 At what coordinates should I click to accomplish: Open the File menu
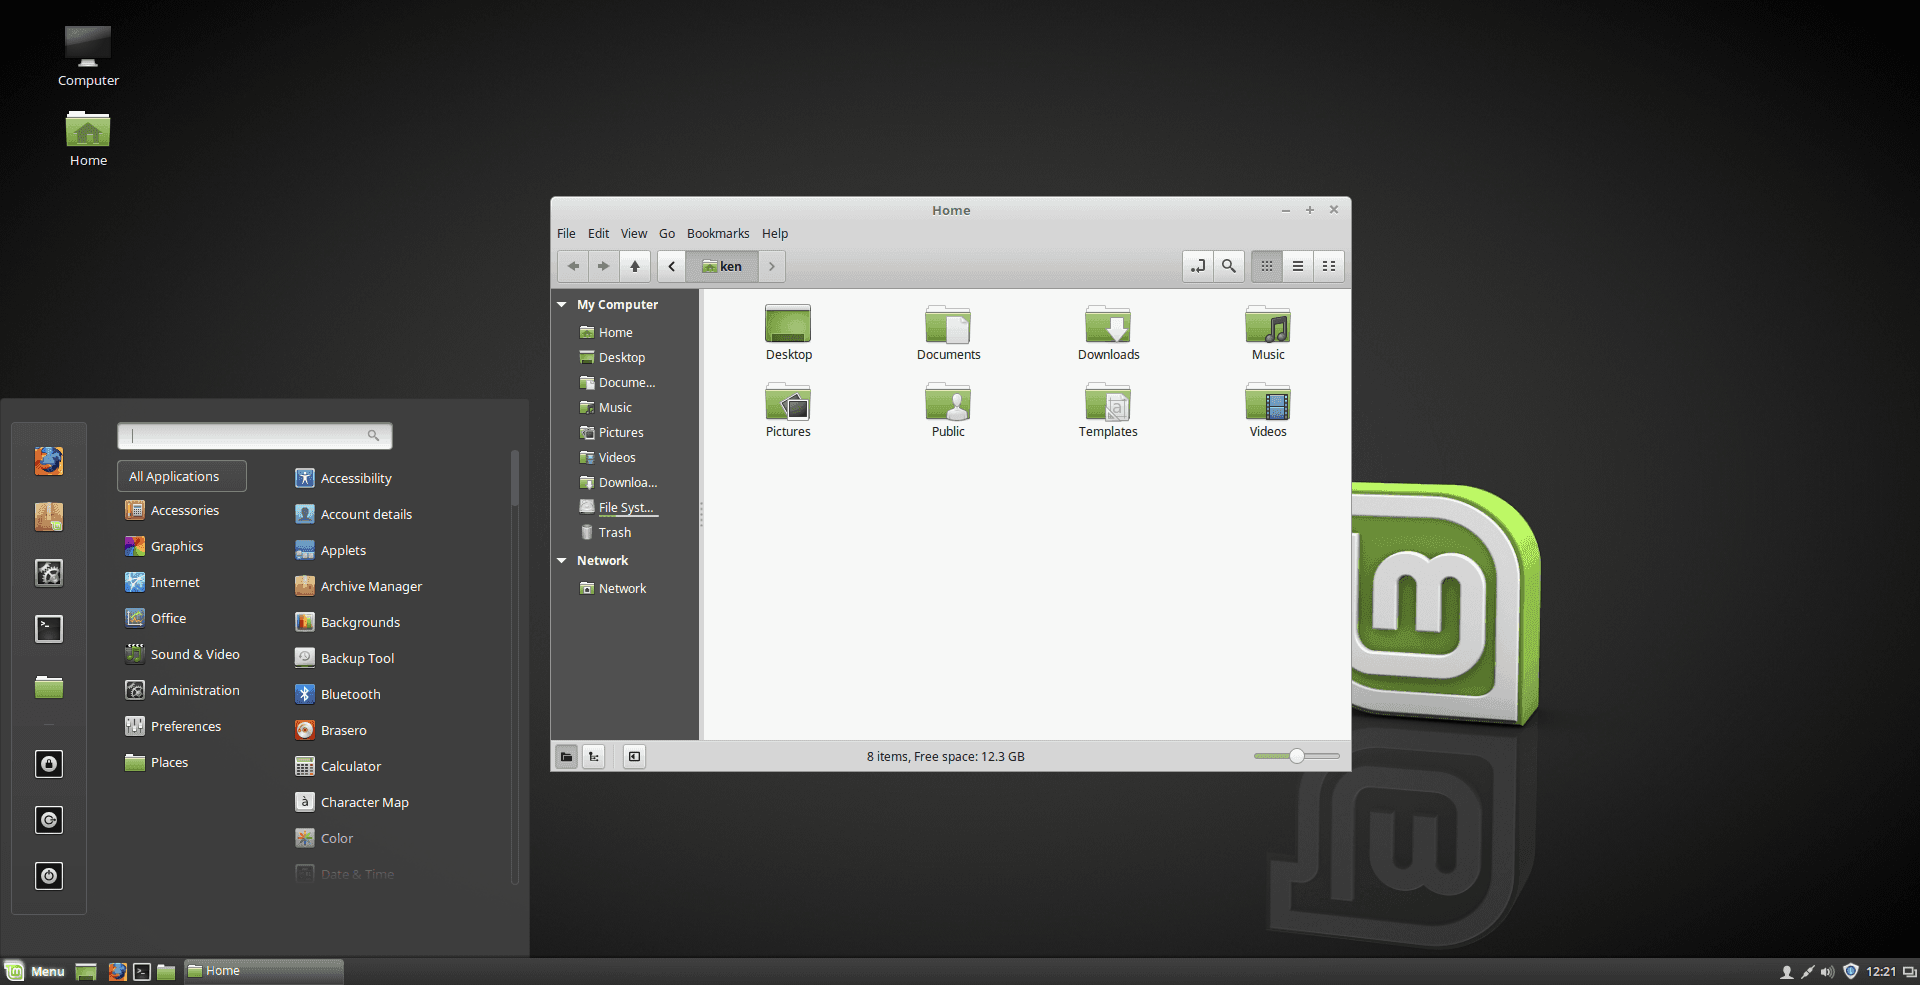point(566,233)
